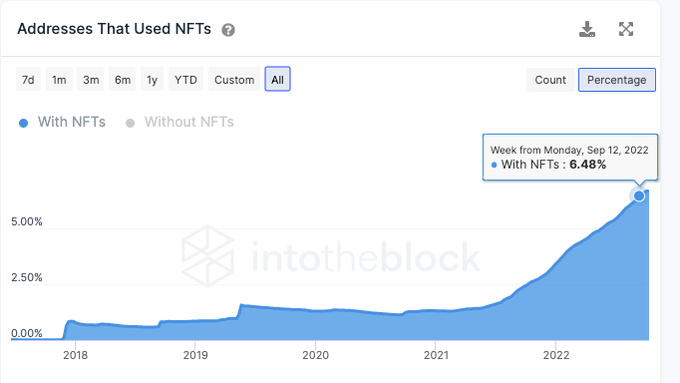Click the blue With NFTs color dot
The width and height of the screenshot is (680, 383).
click(23, 123)
